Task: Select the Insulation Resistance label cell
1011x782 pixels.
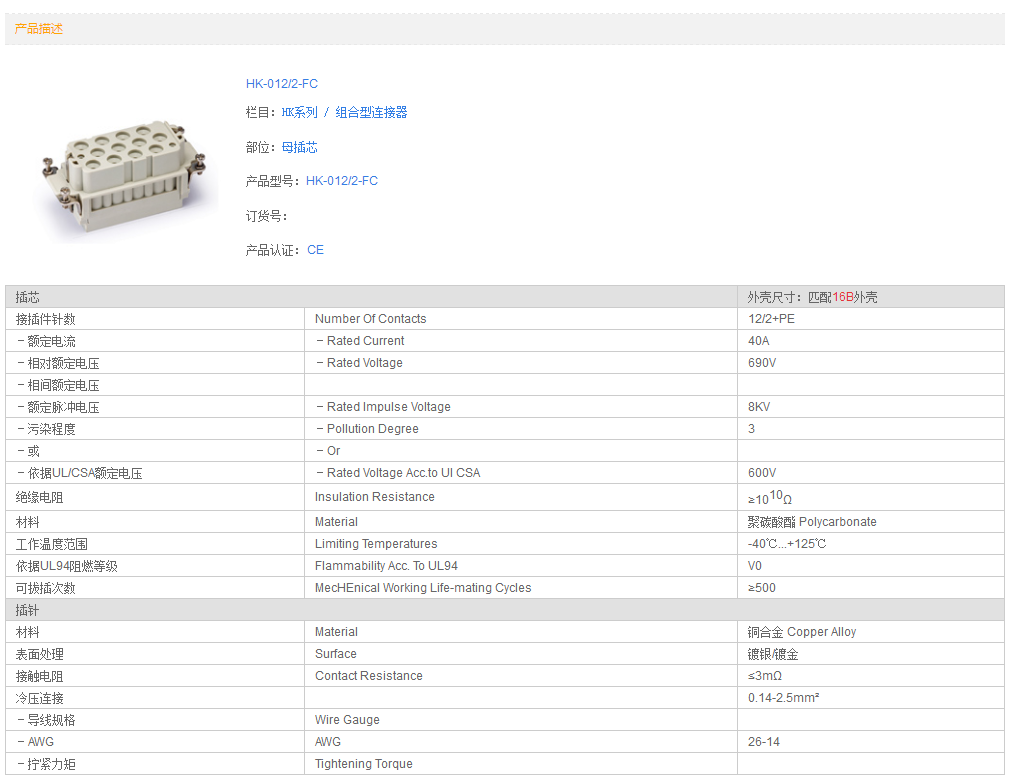Action: point(374,497)
